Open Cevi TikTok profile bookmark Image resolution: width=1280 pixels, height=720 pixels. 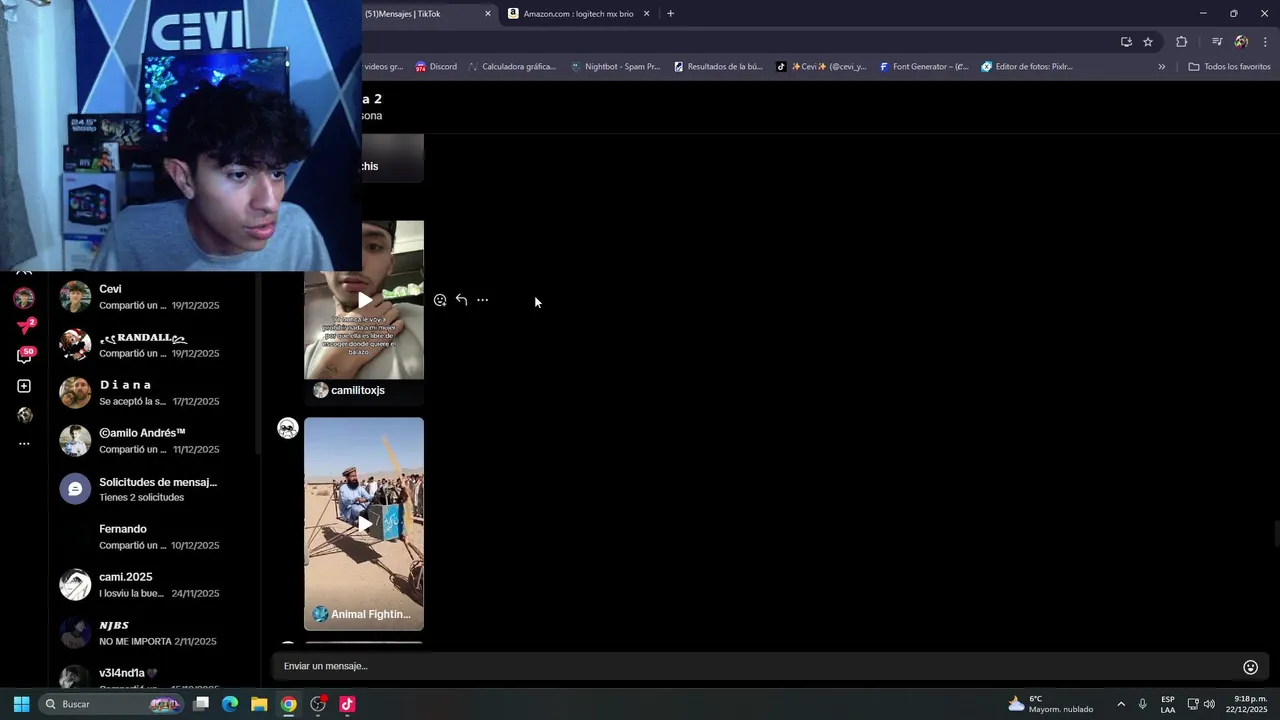821,67
